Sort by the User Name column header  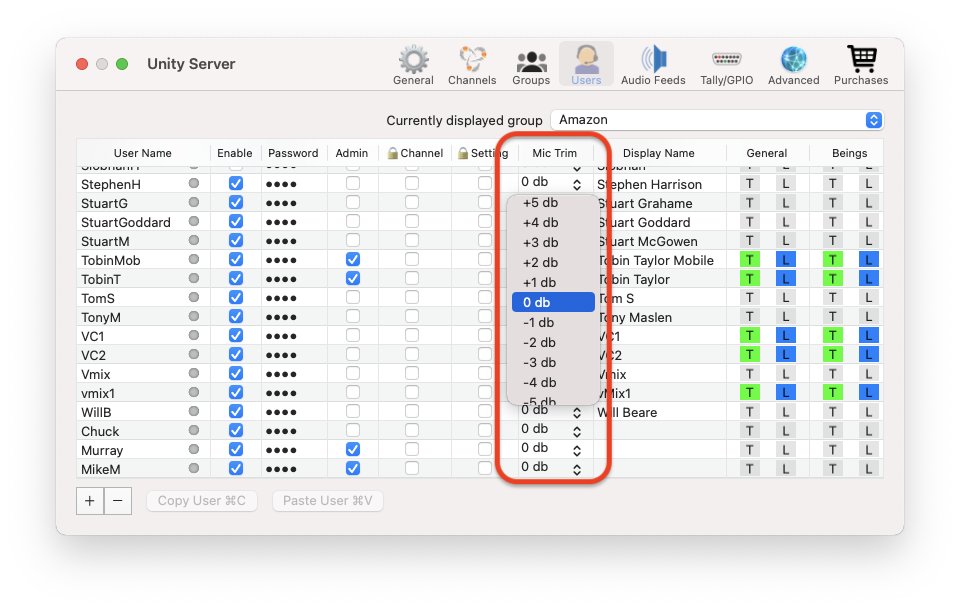(x=143, y=153)
